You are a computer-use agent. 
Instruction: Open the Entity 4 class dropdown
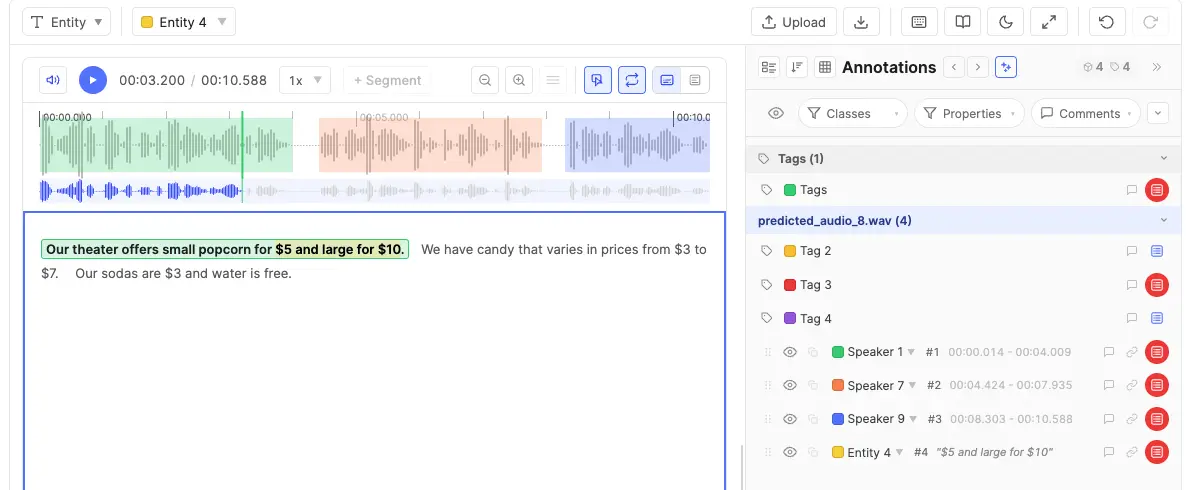[184, 22]
